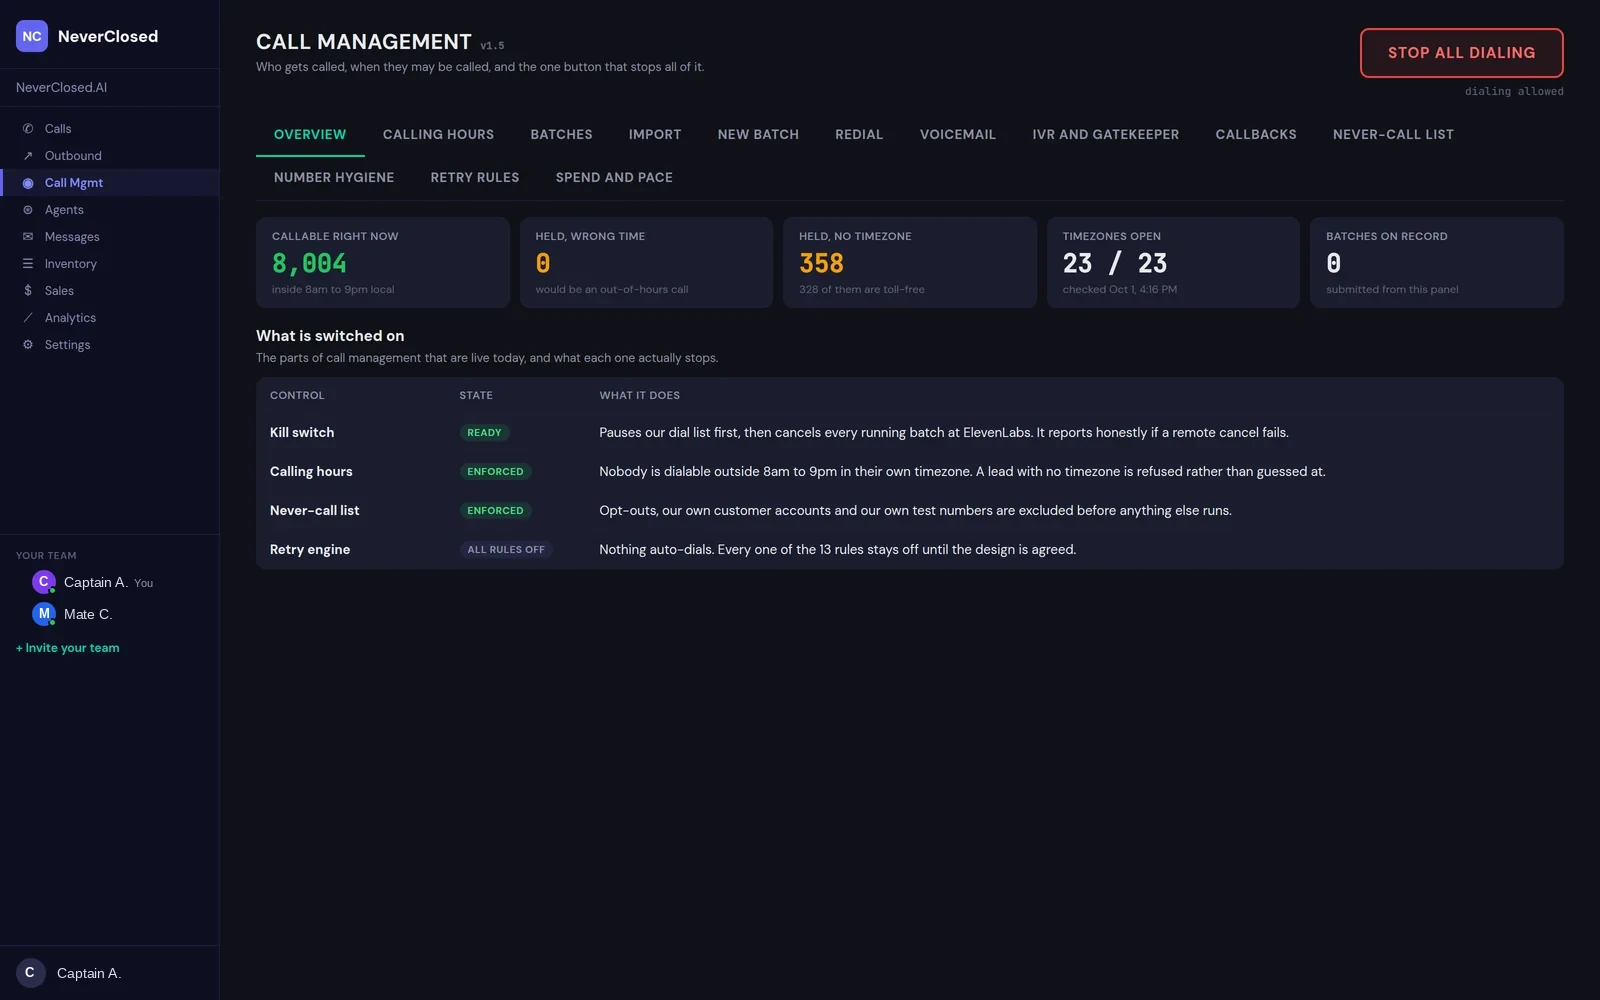Click Captain A. team member avatar
Screen dimensions: 1600x1000
(44, 582)
